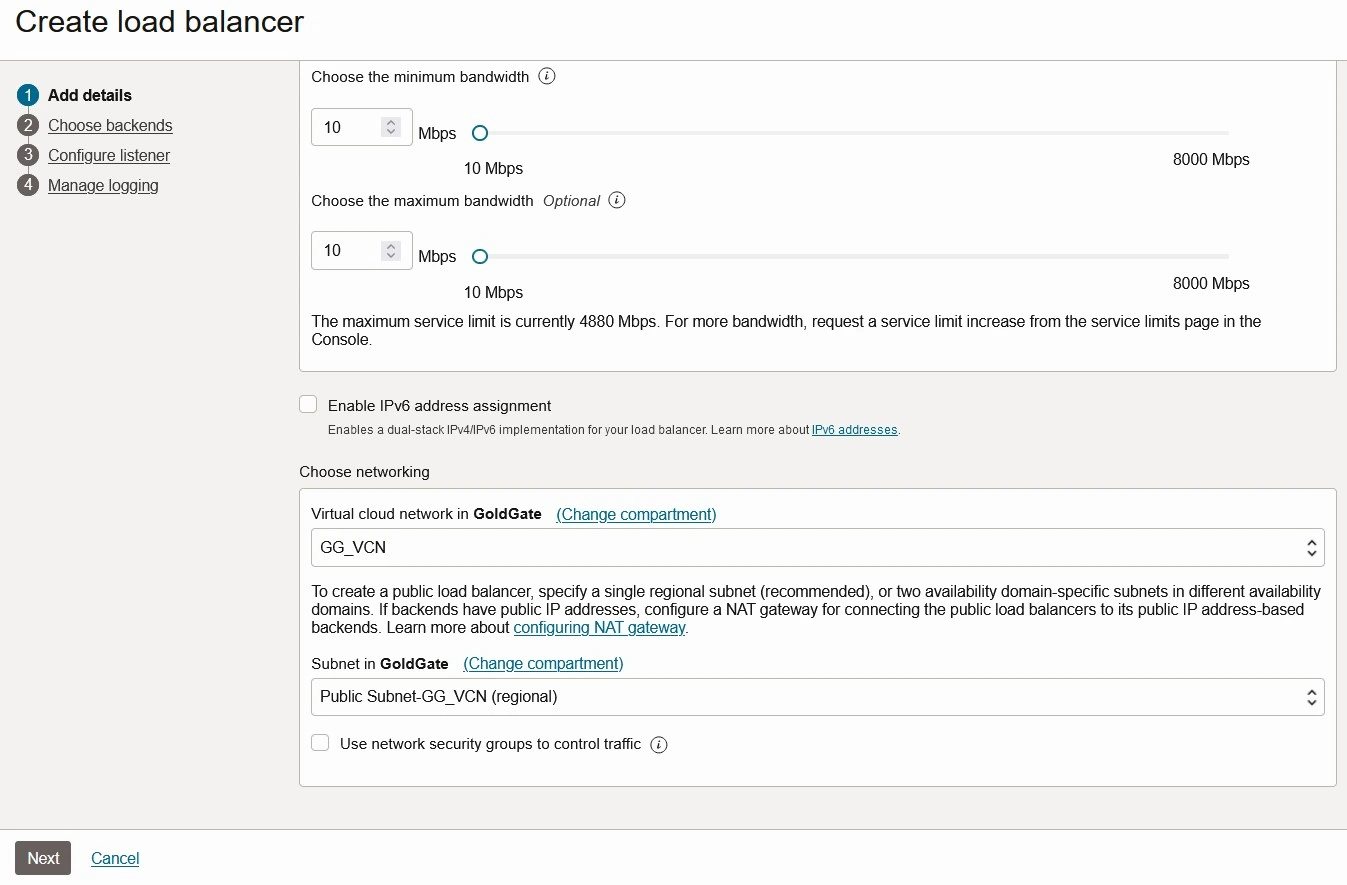
Task: Go to the Choose backends step
Action: 111,125
